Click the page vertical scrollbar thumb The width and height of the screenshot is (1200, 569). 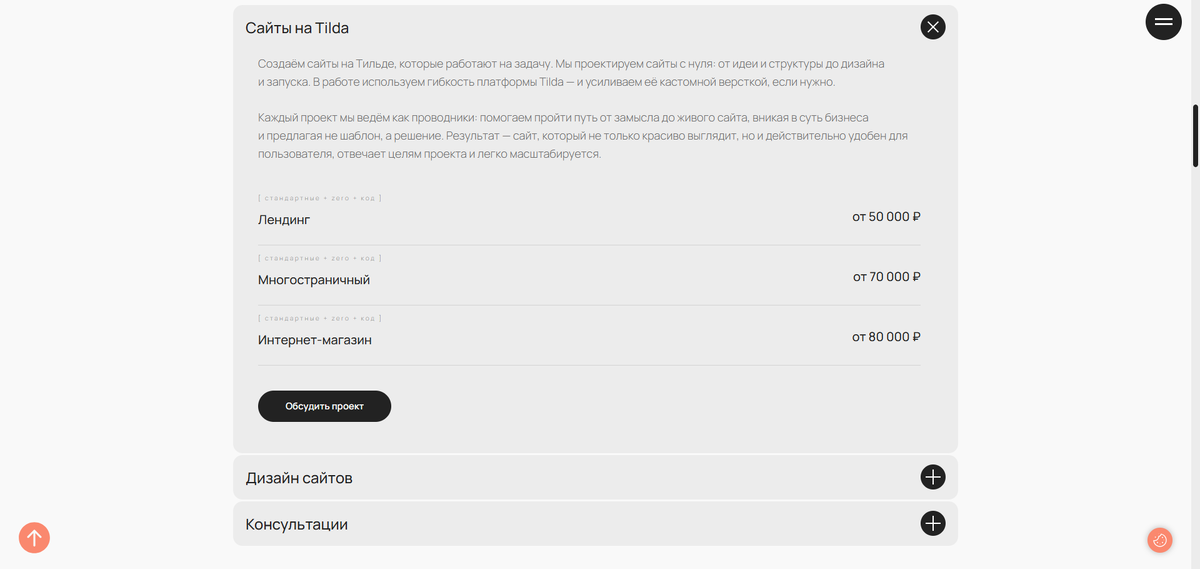pyautogui.click(x=1196, y=135)
